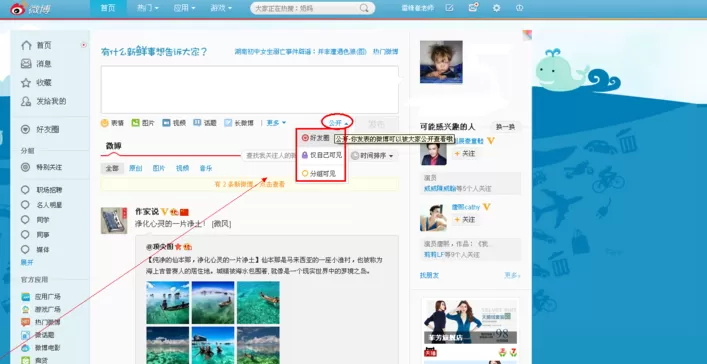Open 热门 dropdown in top navigation
This screenshot has height=364, width=707.
[147, 8]
